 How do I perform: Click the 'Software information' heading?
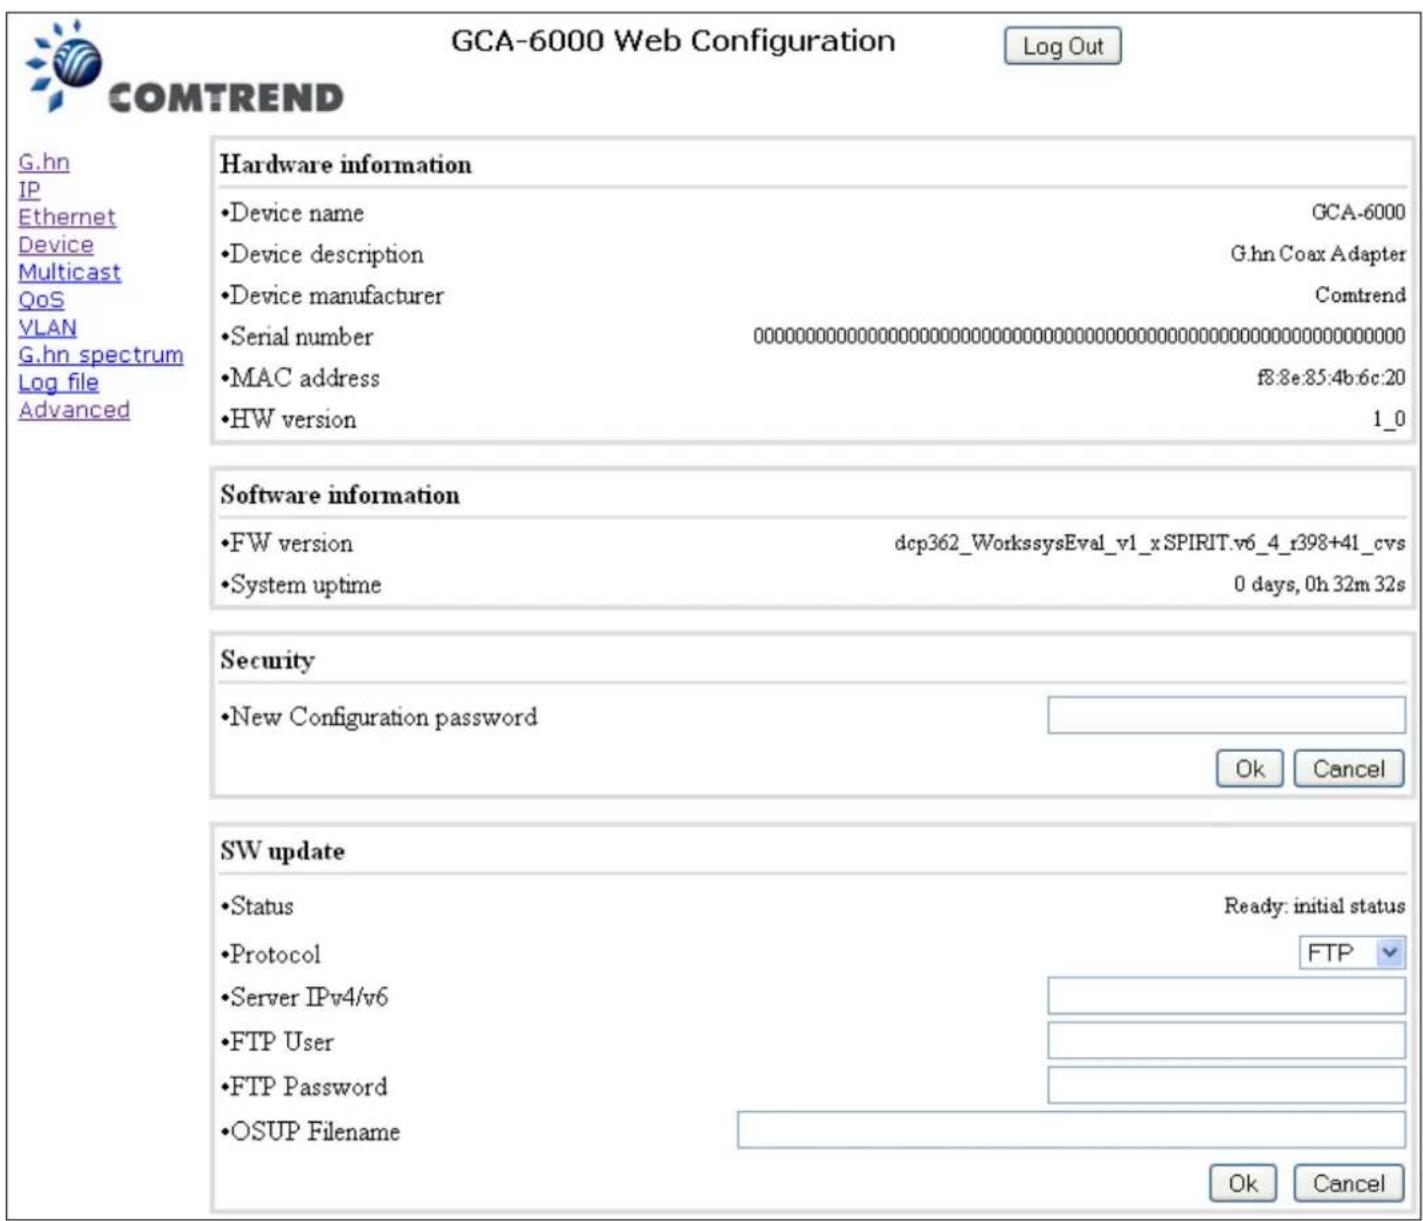340,495
